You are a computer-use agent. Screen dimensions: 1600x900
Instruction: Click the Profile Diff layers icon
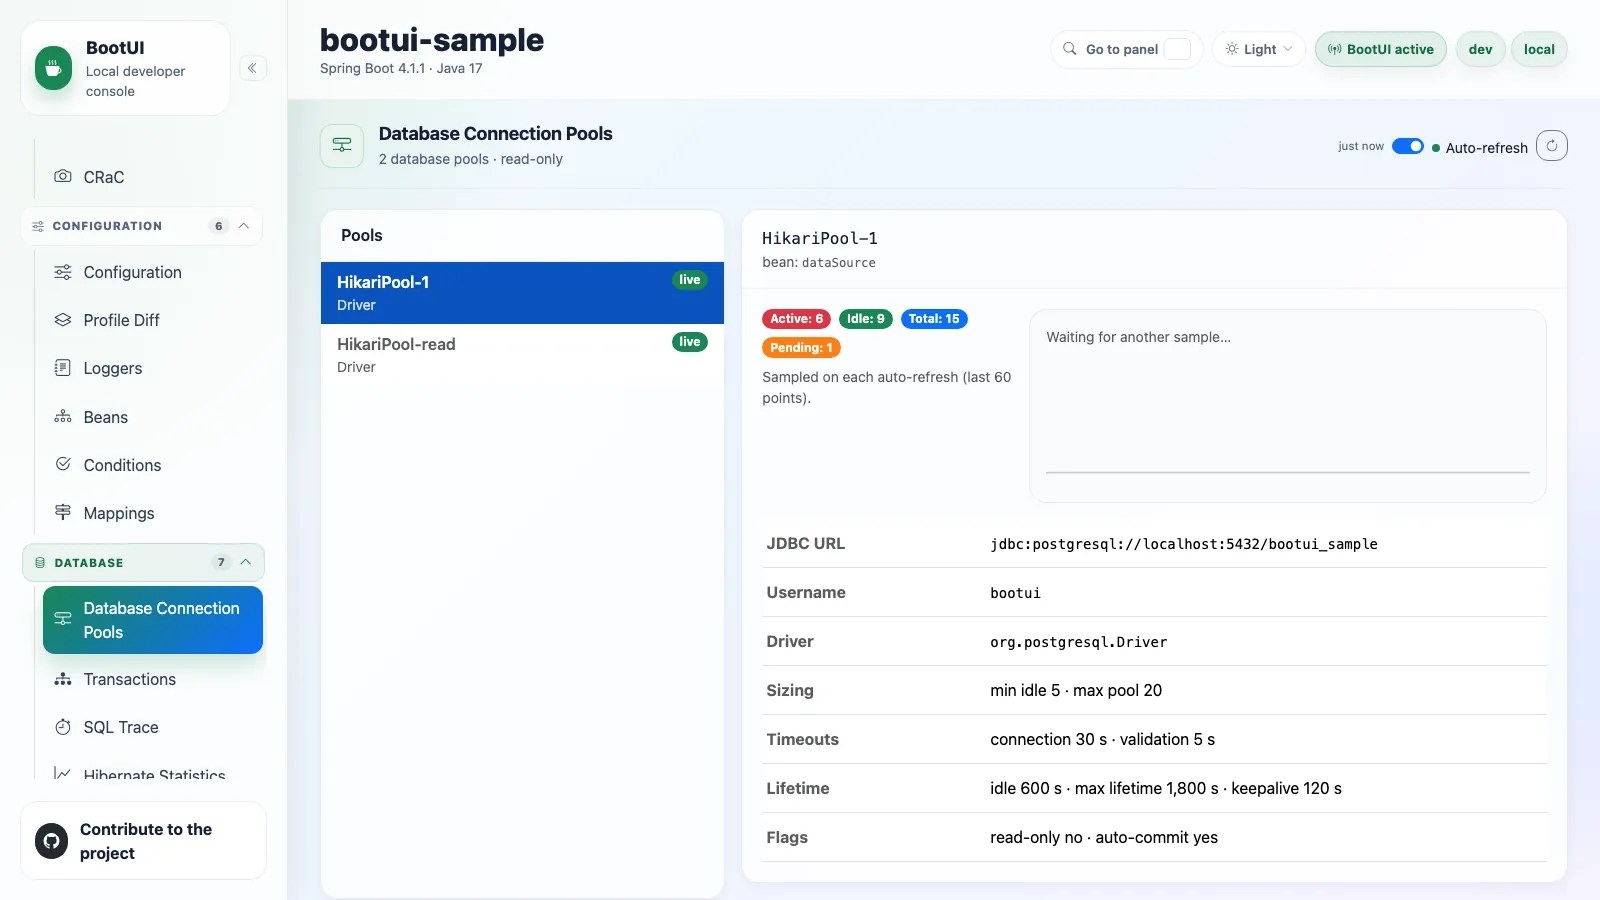pos(63,320)
